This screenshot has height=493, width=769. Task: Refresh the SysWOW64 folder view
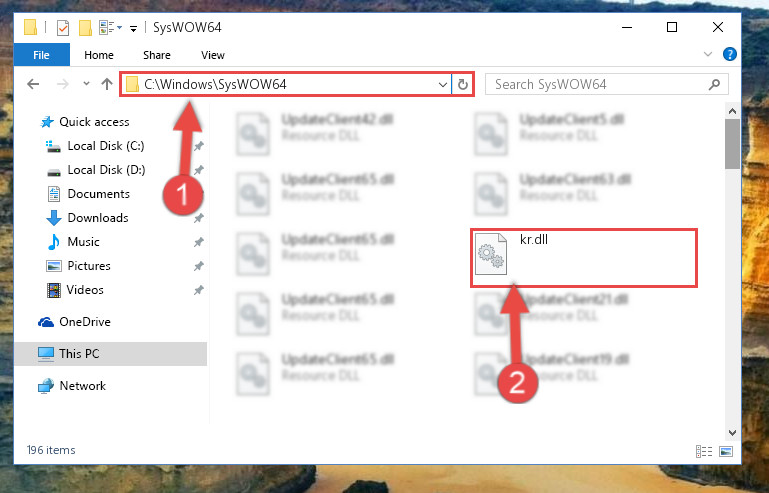click(x=462, y=84)
